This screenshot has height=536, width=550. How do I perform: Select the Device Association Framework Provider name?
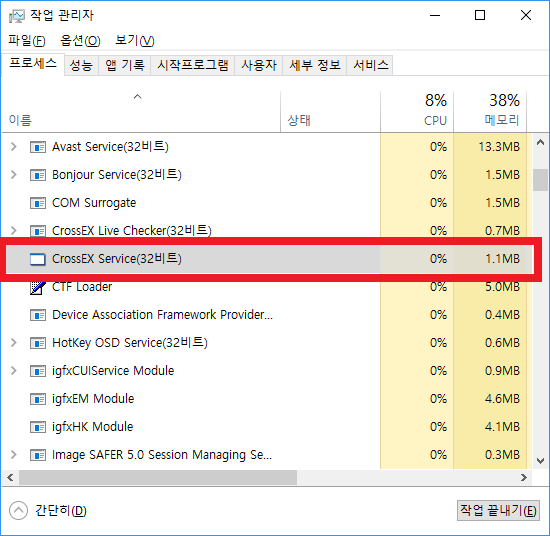pos(162,315)
